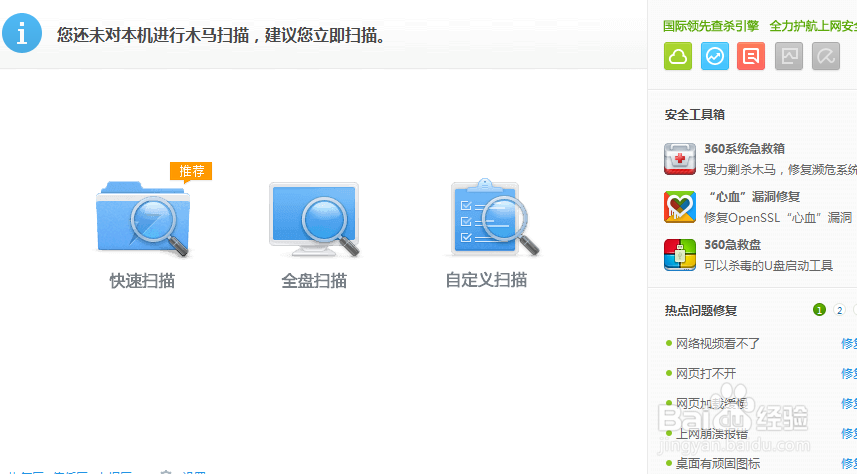Click the 可以杀毒的U盘启动工具 description
The height and width of the screenshot is (474, 857).
pos(768,266)
